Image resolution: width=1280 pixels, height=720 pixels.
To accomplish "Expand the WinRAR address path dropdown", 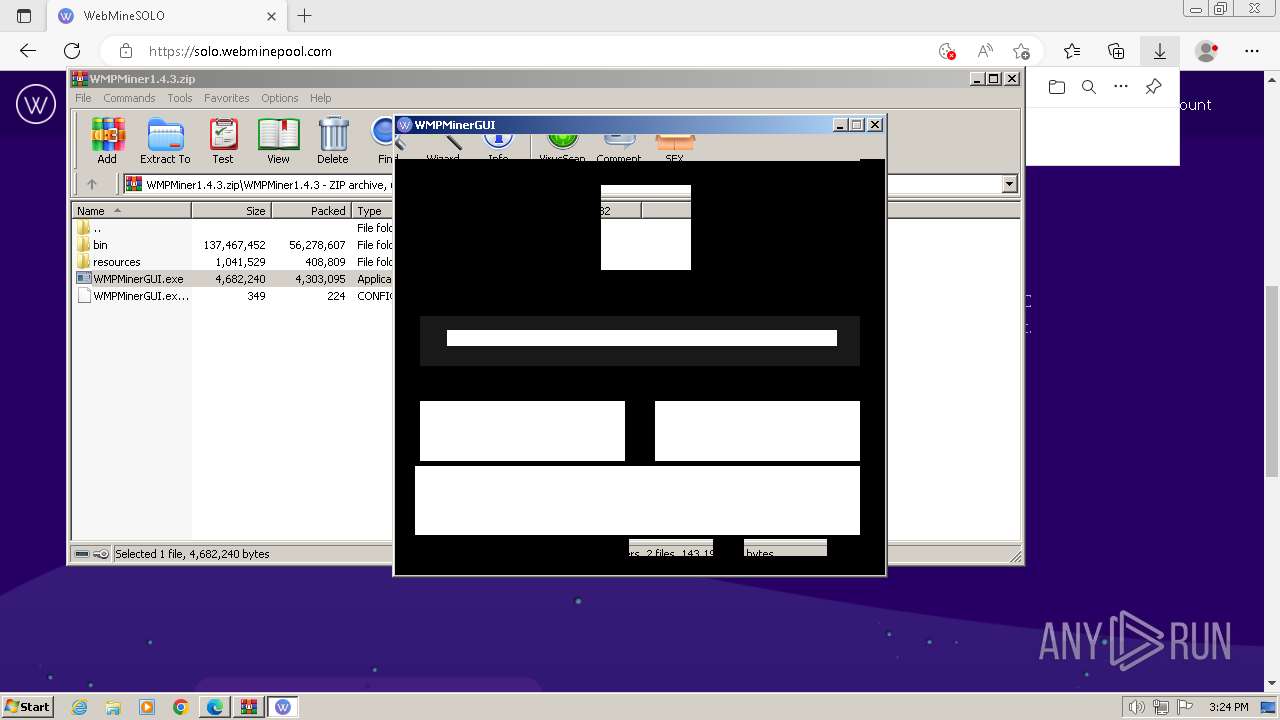I will pos(1009,184).
